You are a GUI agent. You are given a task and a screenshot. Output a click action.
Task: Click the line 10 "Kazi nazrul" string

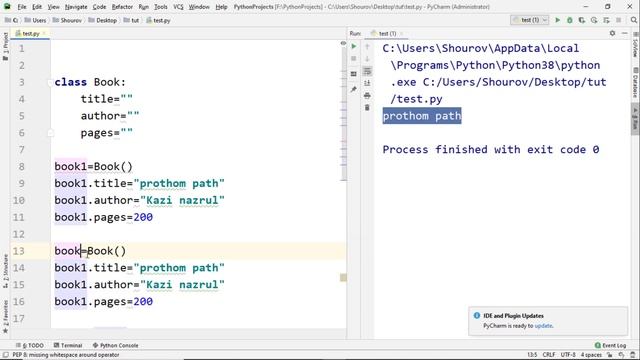(x=182, y=200)
